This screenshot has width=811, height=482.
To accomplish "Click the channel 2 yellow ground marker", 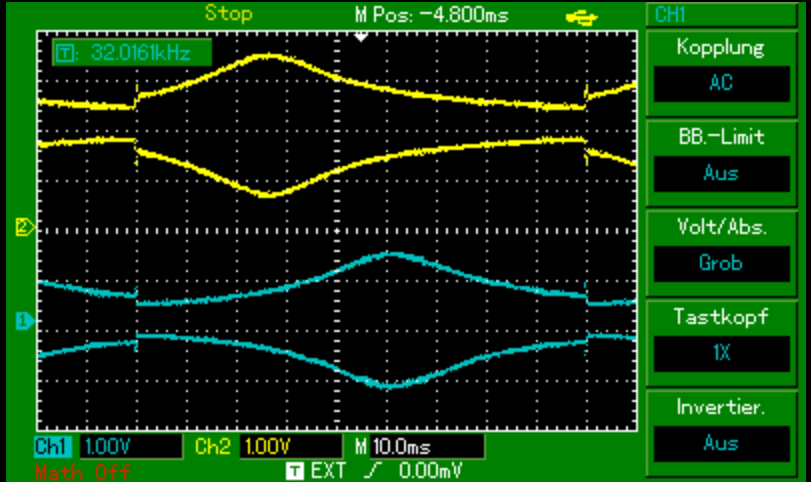I will click(x=24, y=228).
